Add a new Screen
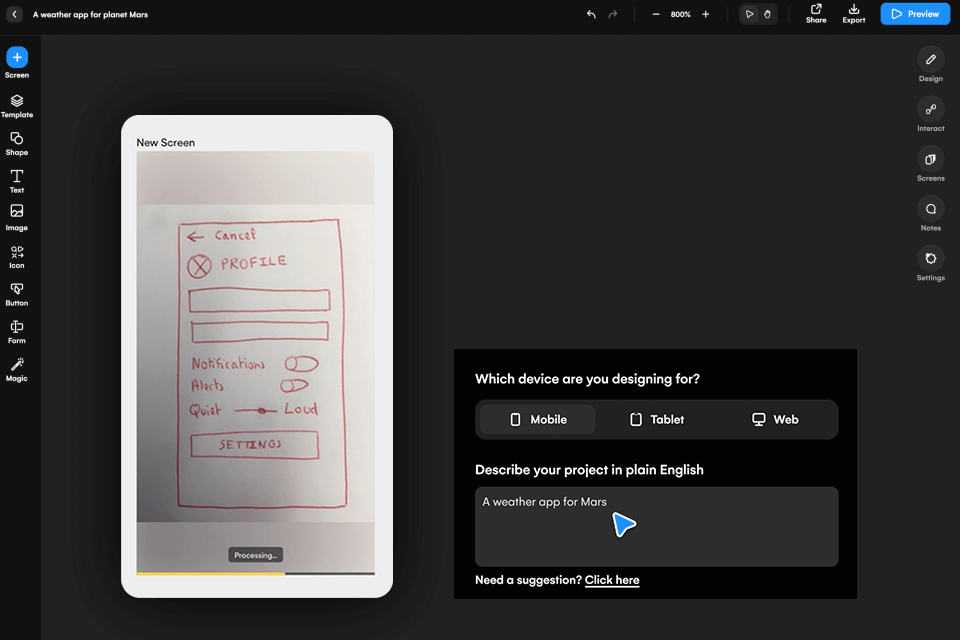 coord(17,62)
